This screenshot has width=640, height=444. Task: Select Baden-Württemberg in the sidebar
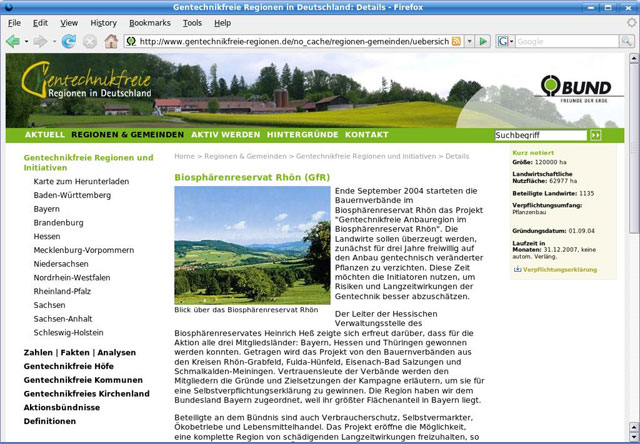(x=72, y=195)
